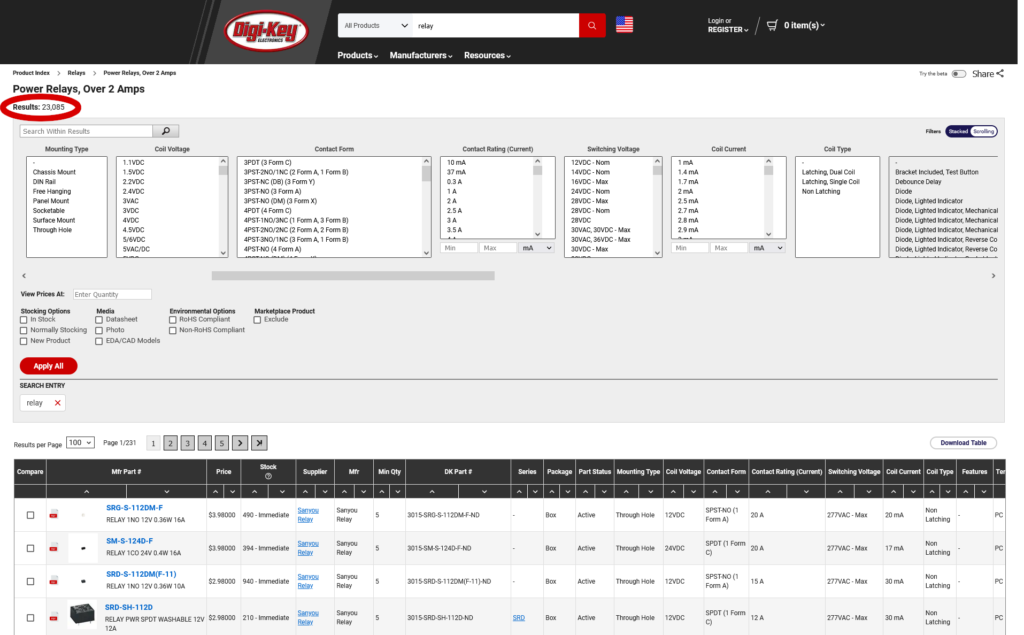The width and height of the screenshot is (1024, 635).
Task: Open the Contact Rating unit mA dropdown
Action: click(x=537, y=248)
